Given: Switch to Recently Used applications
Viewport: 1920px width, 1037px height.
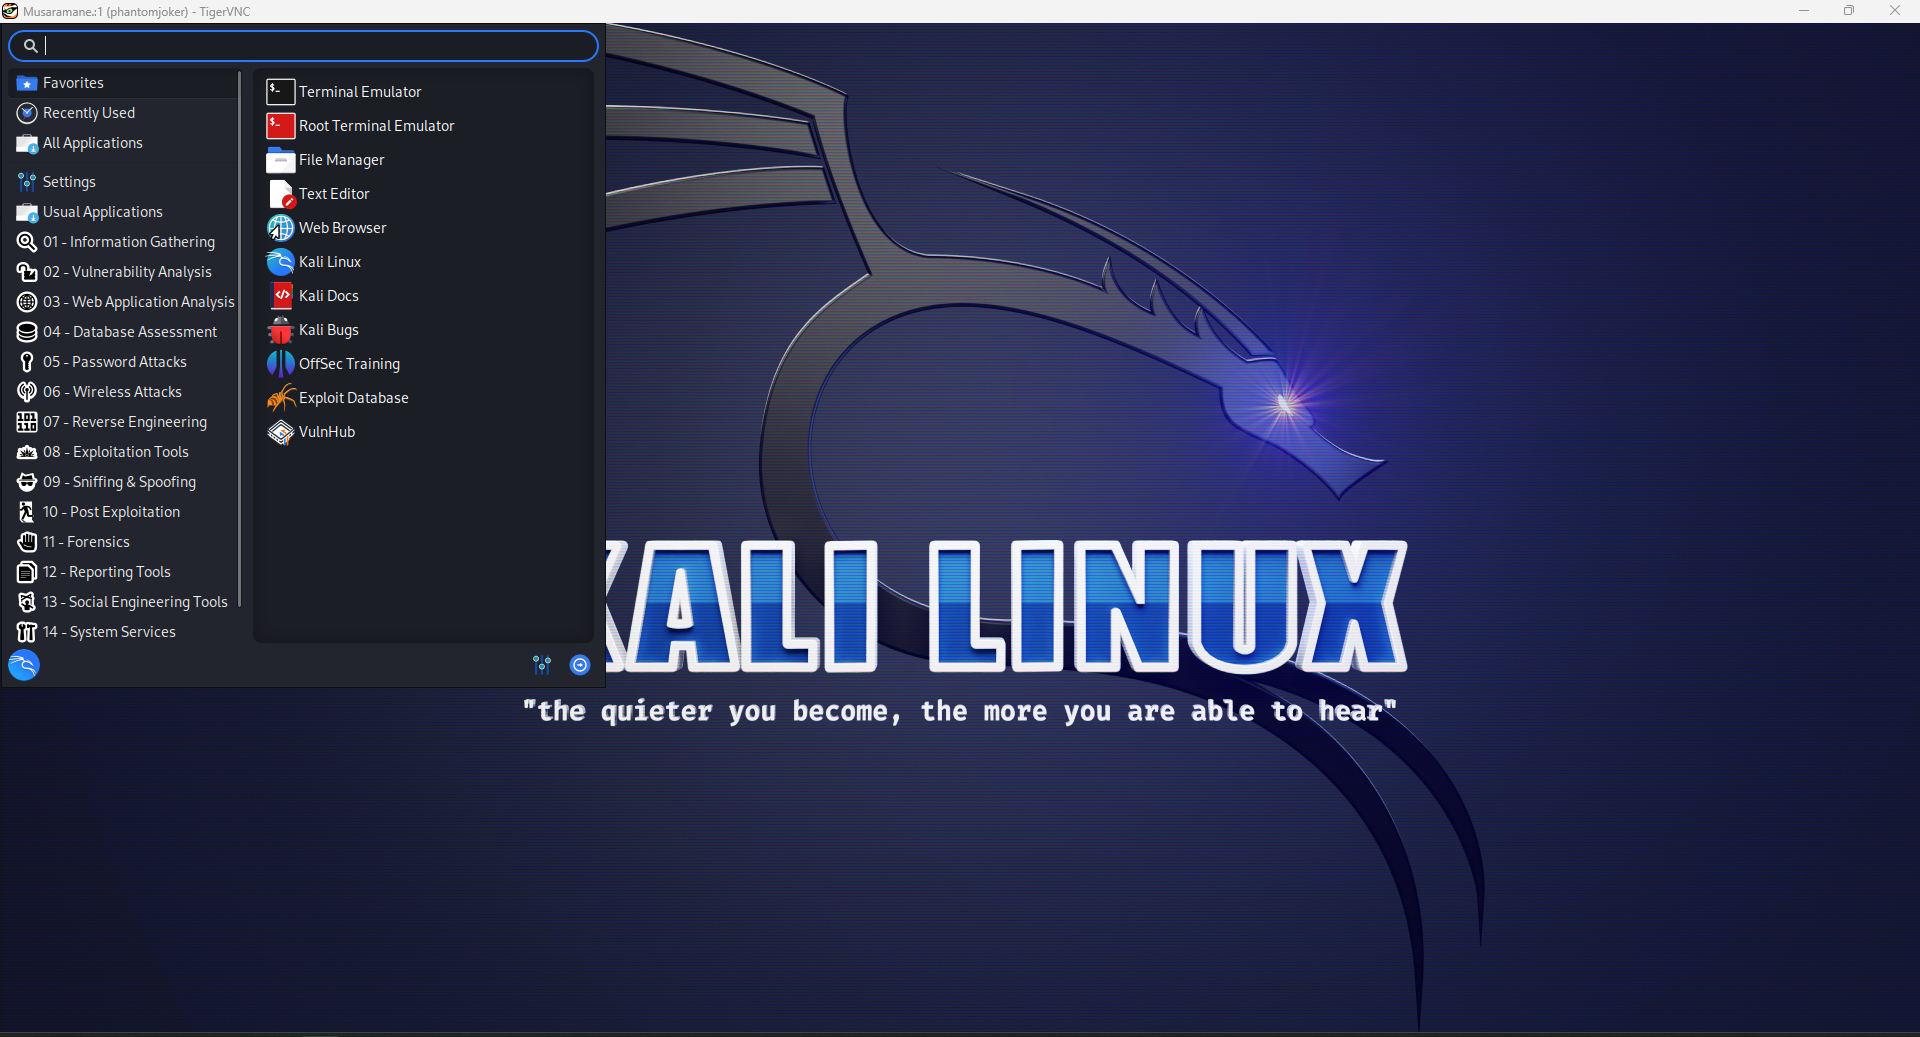Looking at the screenshot, I should coord(89,112).
